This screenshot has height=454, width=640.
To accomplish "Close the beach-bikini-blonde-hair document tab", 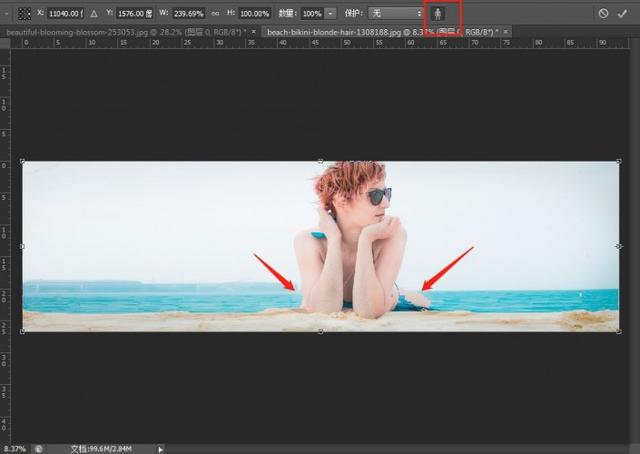I will coord(506,31).
